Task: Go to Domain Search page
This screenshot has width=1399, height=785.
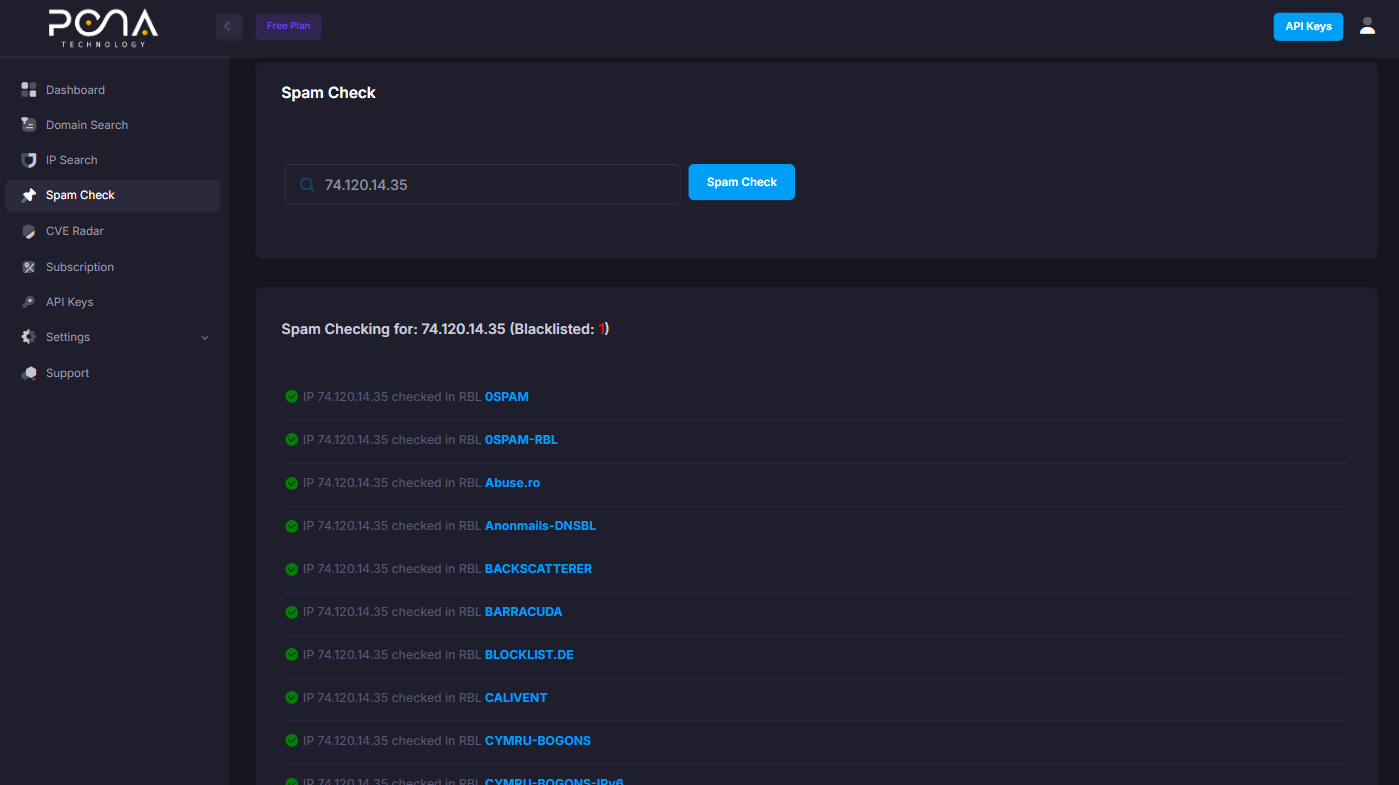Action: point(113,125)
